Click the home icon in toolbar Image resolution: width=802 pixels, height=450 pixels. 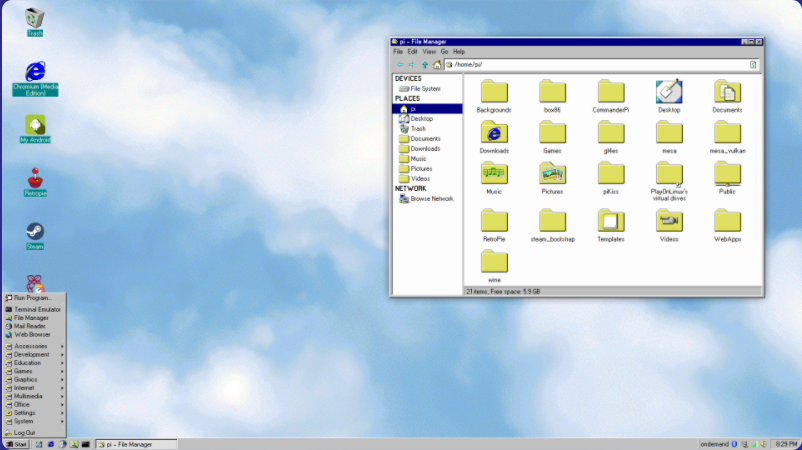[436, 64]
